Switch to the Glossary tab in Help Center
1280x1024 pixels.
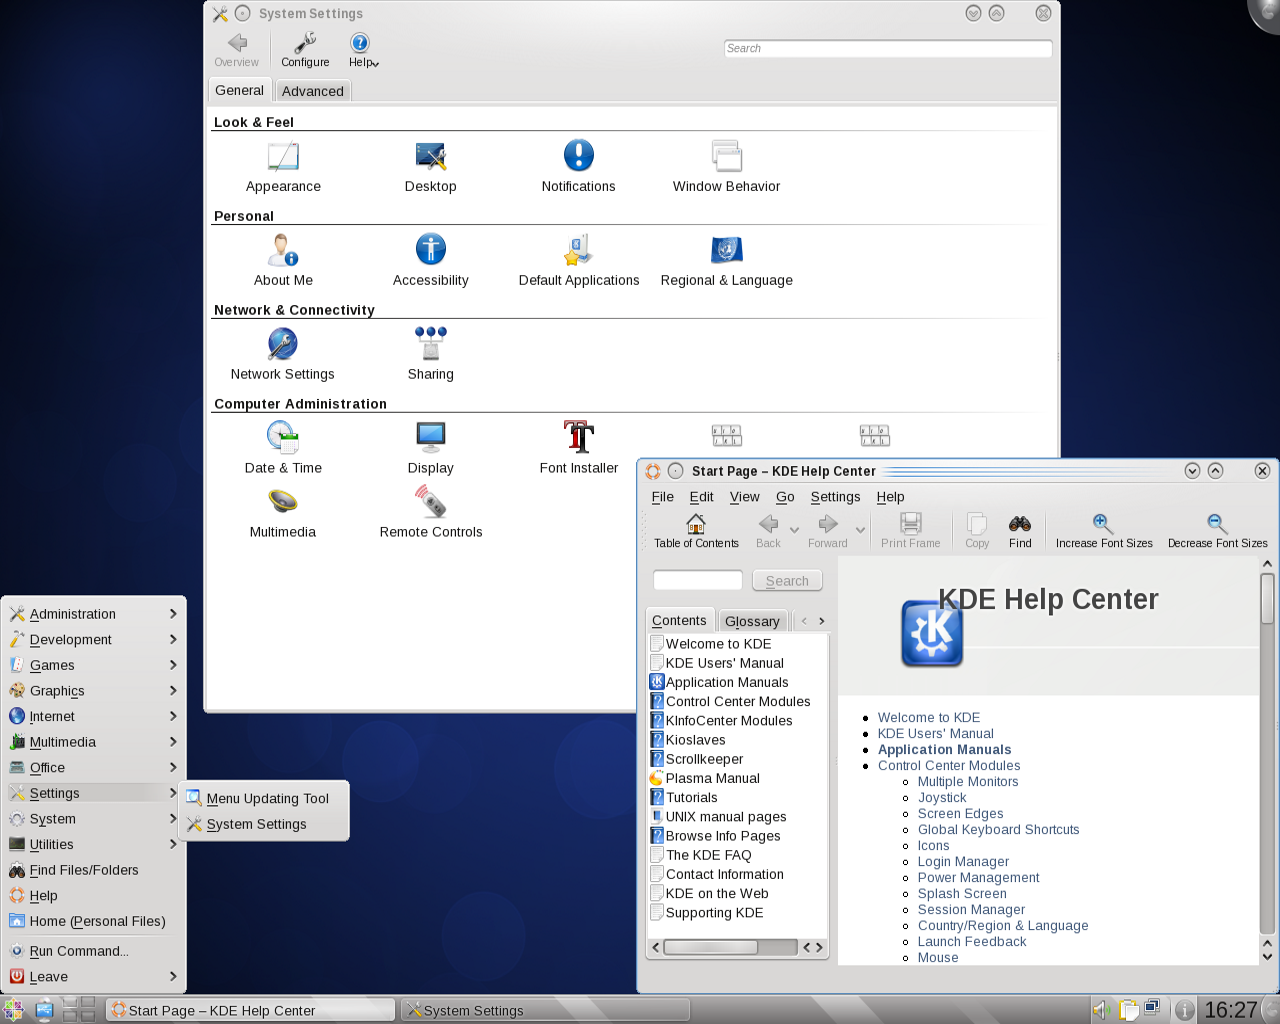[752, 621]
